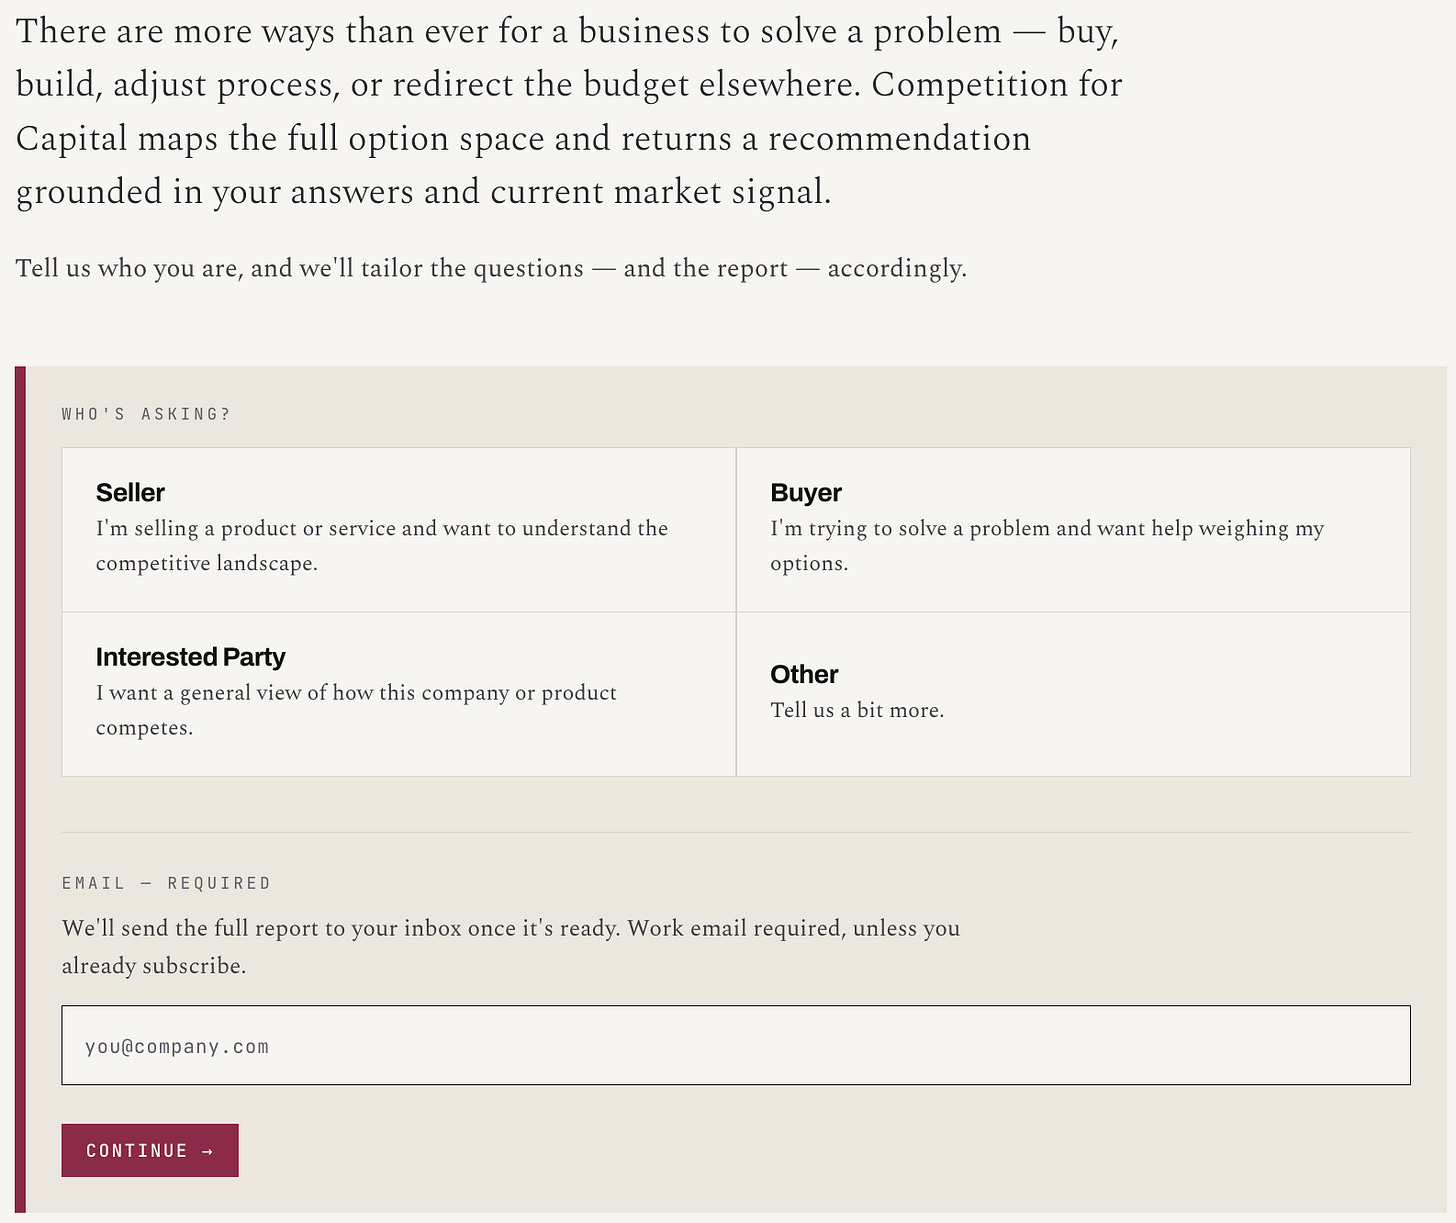Image resolution: width=1456 pixels, height=1223 pixels.
Task: Click the maroon vertical accent bar
Action: pos(20,790)
